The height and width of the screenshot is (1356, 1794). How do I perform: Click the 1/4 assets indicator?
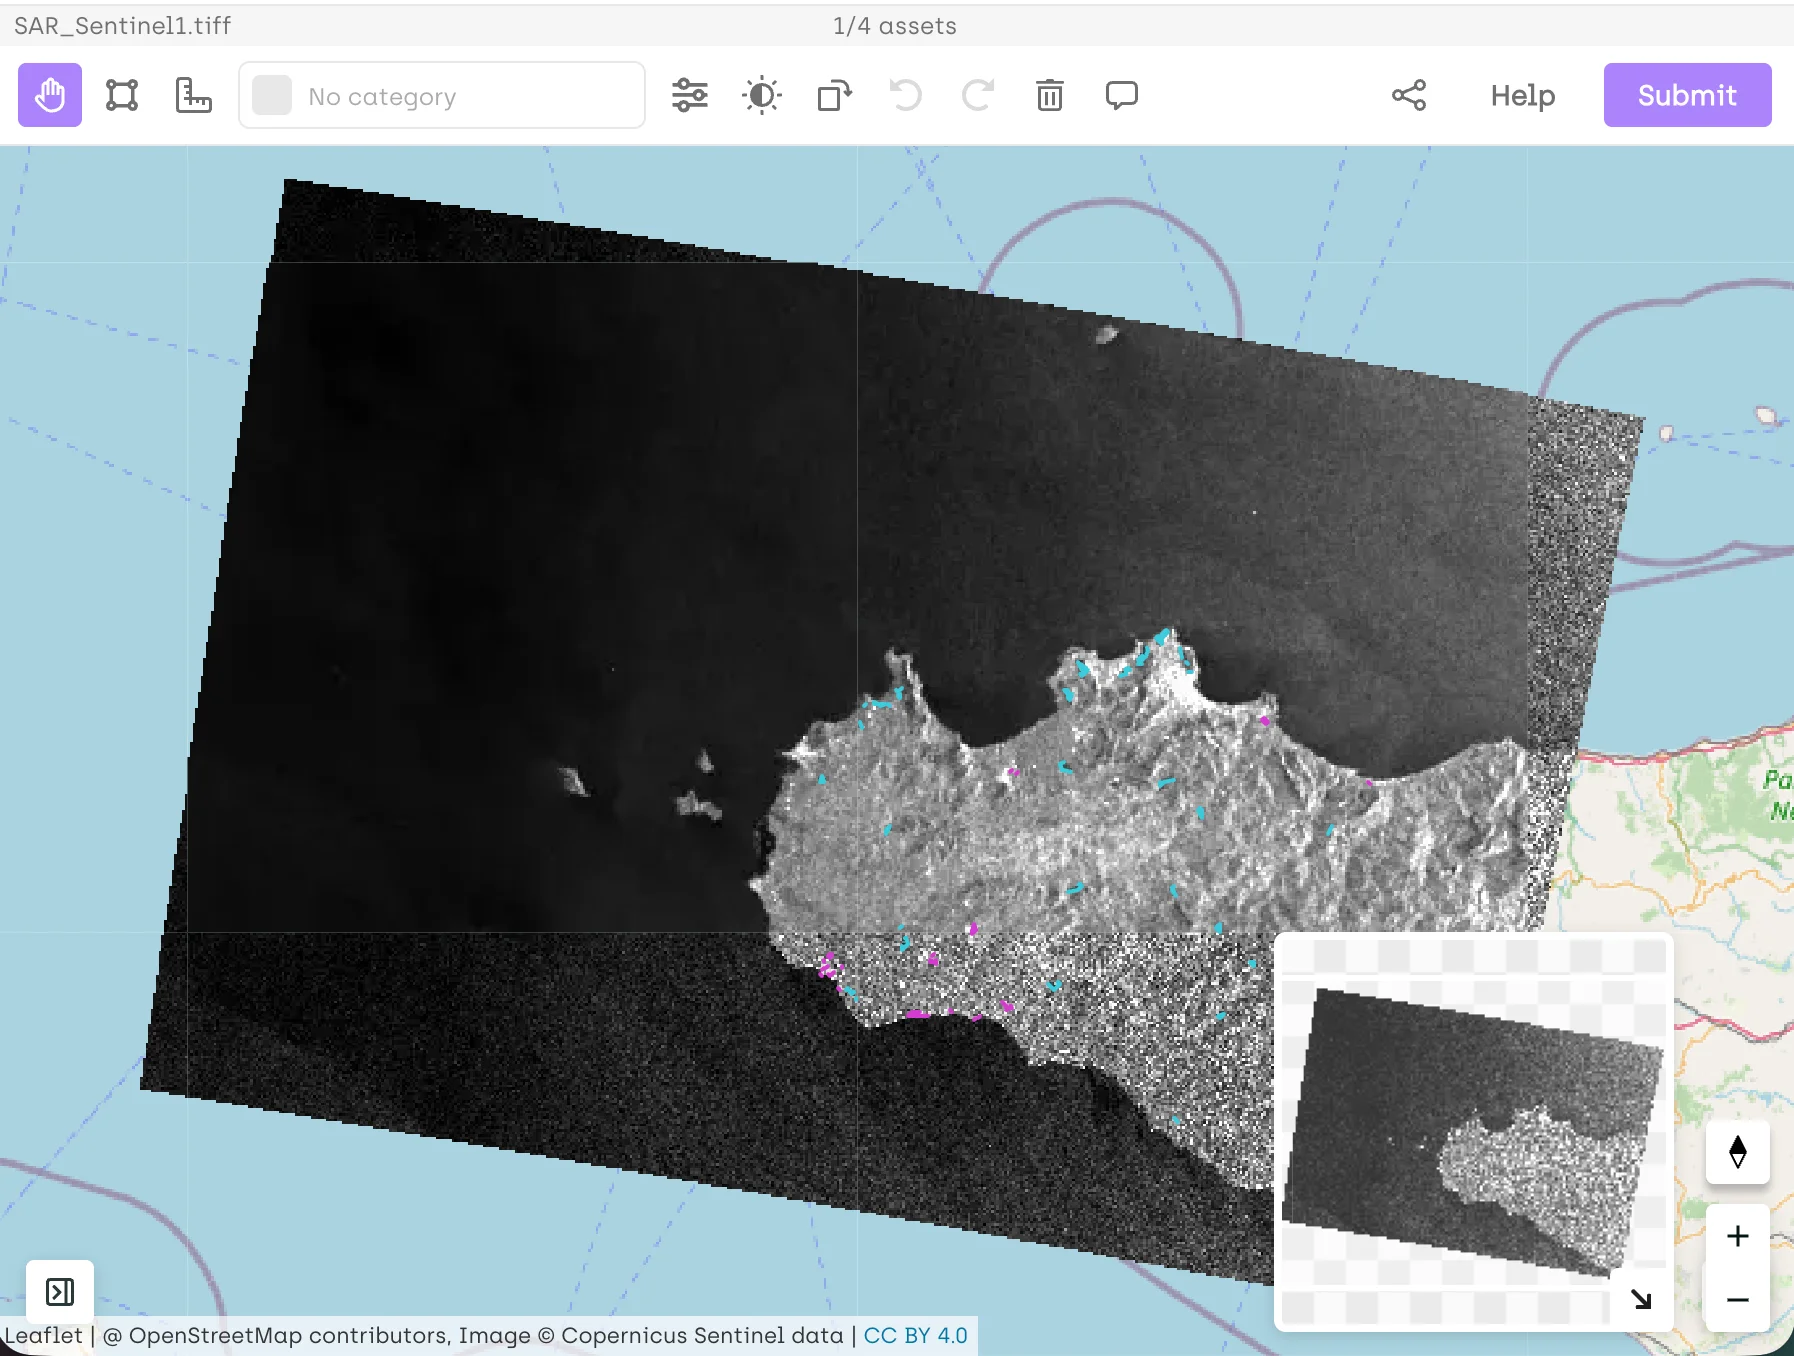[x=893, y=26]
